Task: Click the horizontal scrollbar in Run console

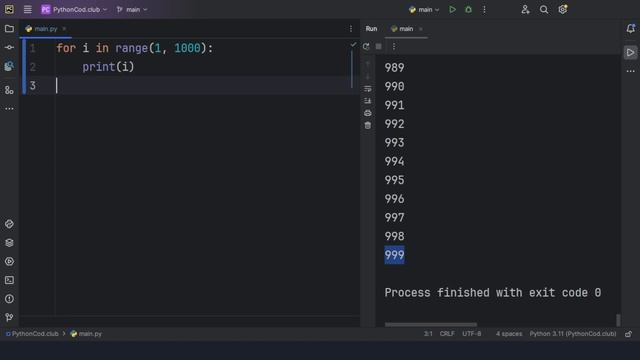Action: pos(431,325)
